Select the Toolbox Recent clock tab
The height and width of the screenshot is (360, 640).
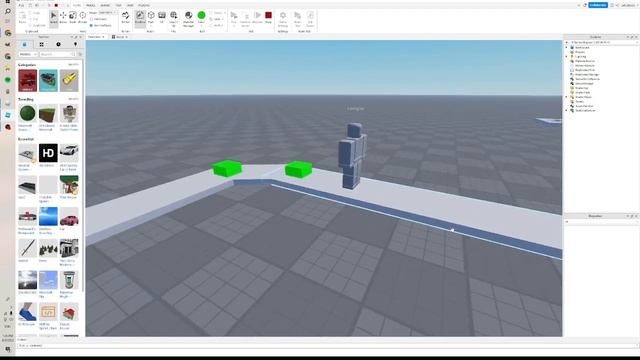pyautogui.click(x=58, y=44)
